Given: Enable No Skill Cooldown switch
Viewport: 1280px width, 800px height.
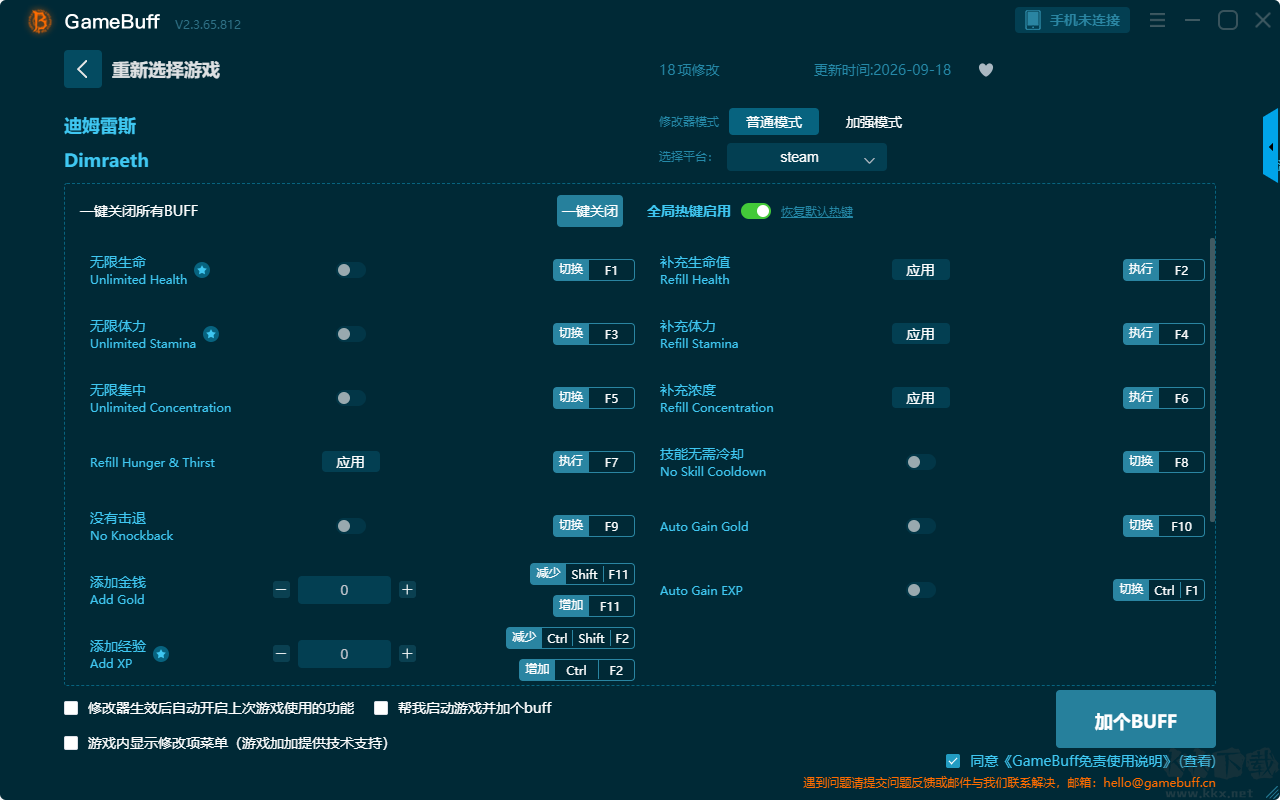Looking at the screenshot, I should pos(920,462).
